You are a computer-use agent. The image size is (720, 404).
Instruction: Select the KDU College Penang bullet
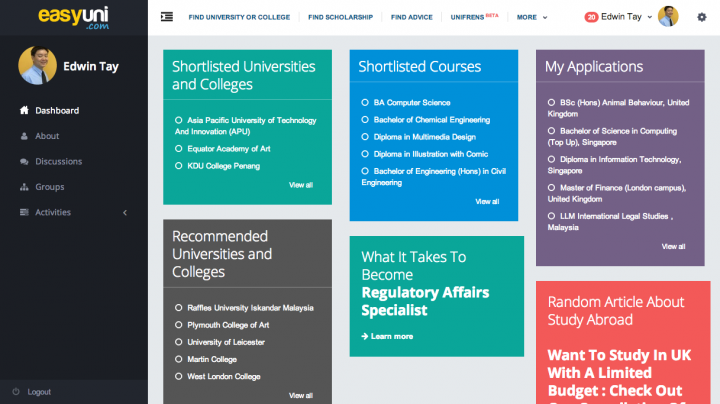pyautogui.click(x=179, y=166)
